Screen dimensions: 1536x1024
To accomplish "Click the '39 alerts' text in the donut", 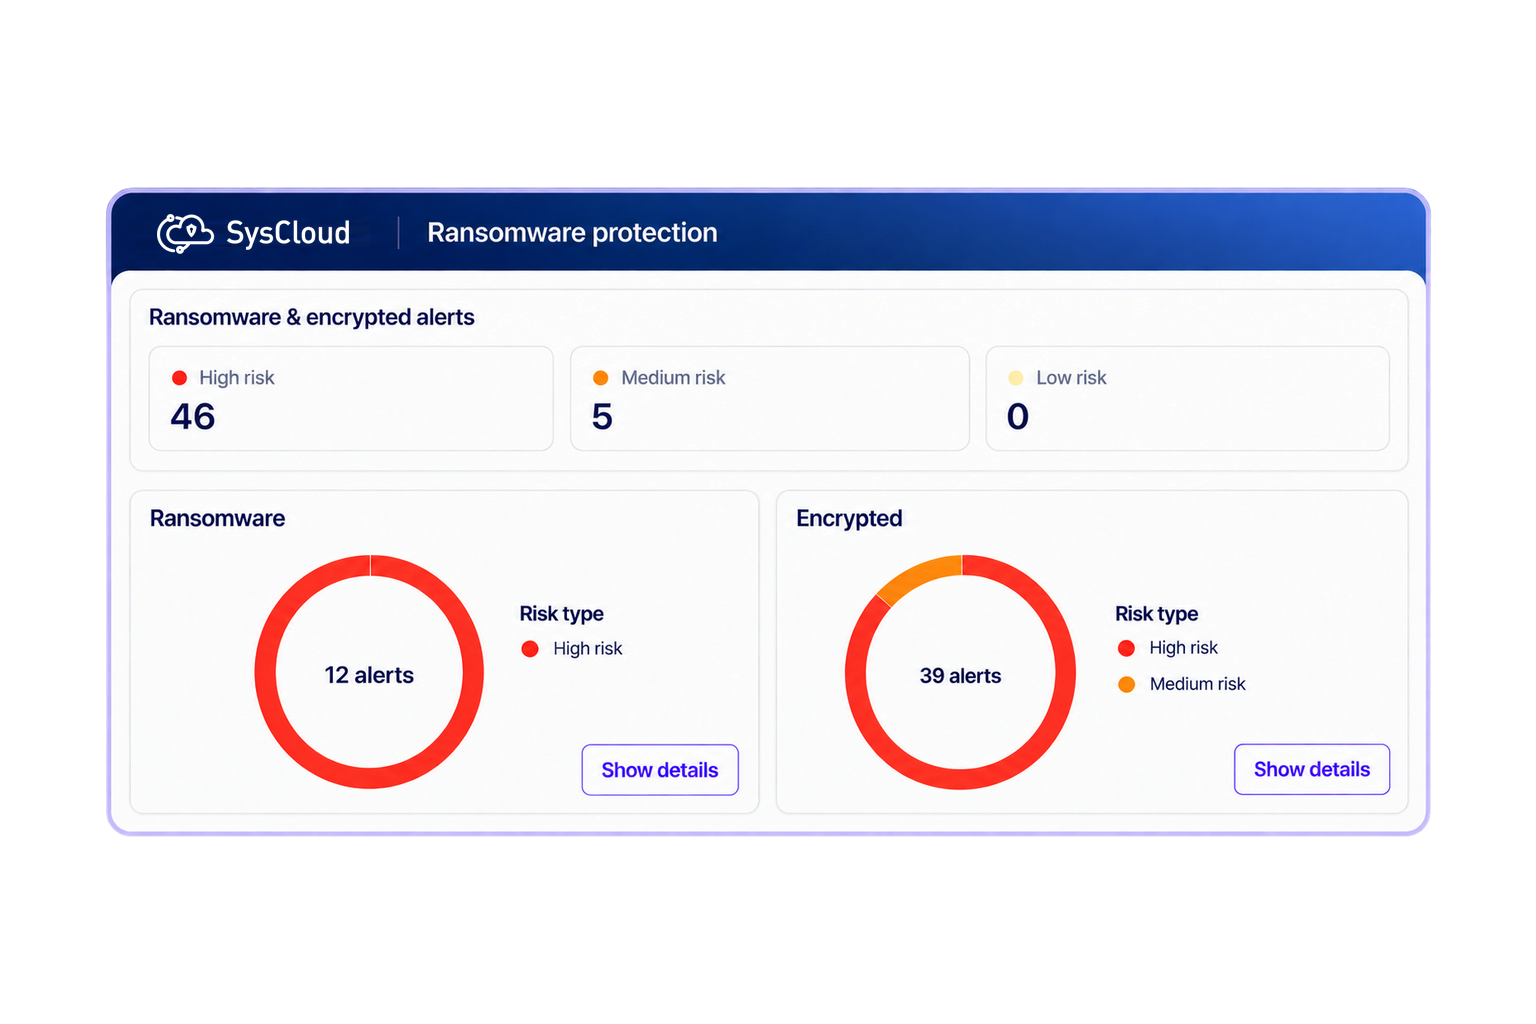I will click(960, 676).
